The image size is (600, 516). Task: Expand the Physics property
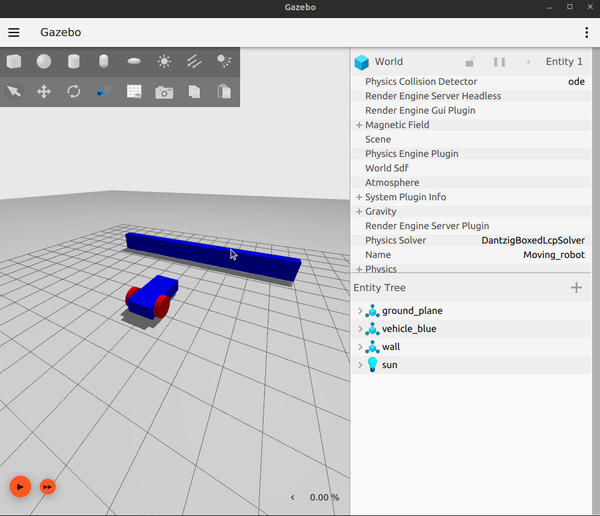tap(359, 269)
